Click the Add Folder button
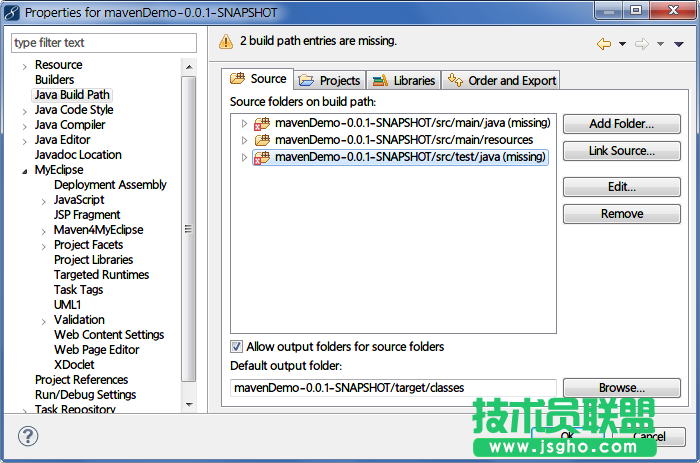The width and height of the screenshot is (700, 463). point(621,124)
